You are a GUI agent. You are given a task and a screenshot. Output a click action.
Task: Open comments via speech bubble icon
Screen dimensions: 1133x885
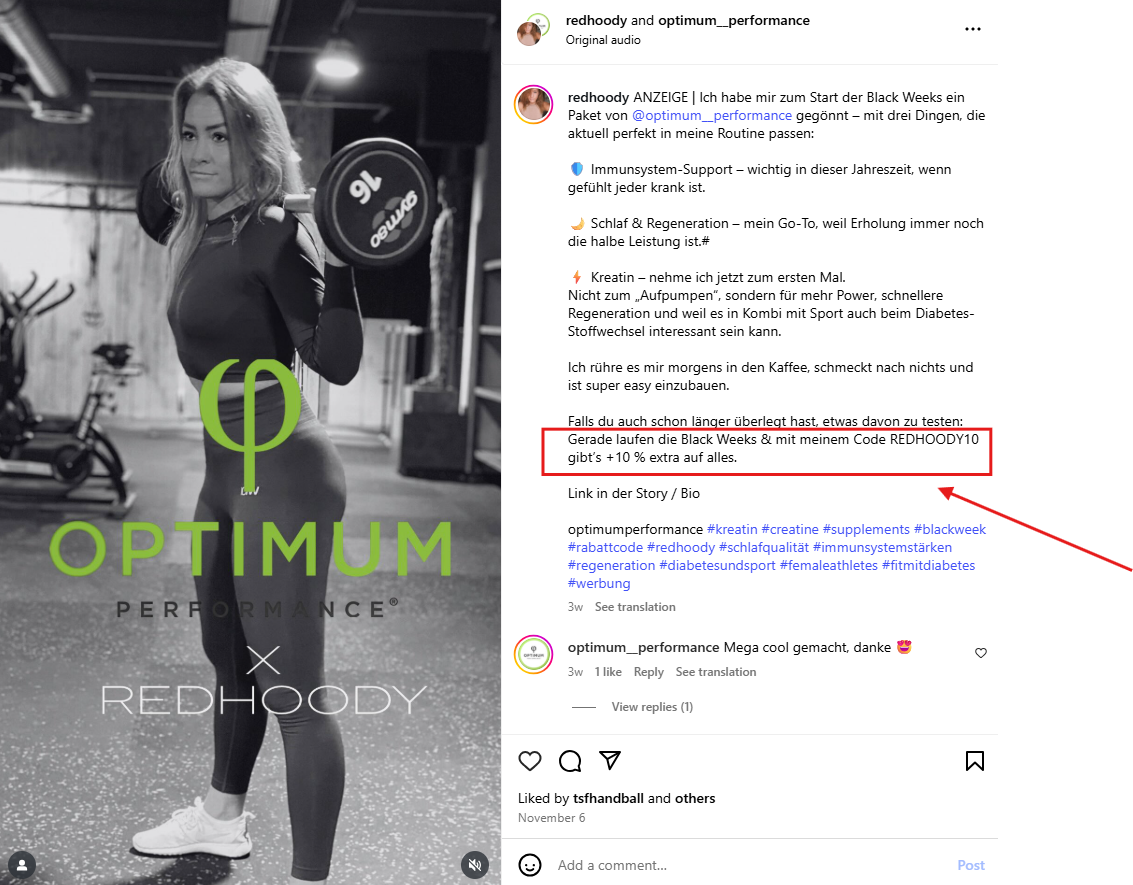(x=570, y=761)
